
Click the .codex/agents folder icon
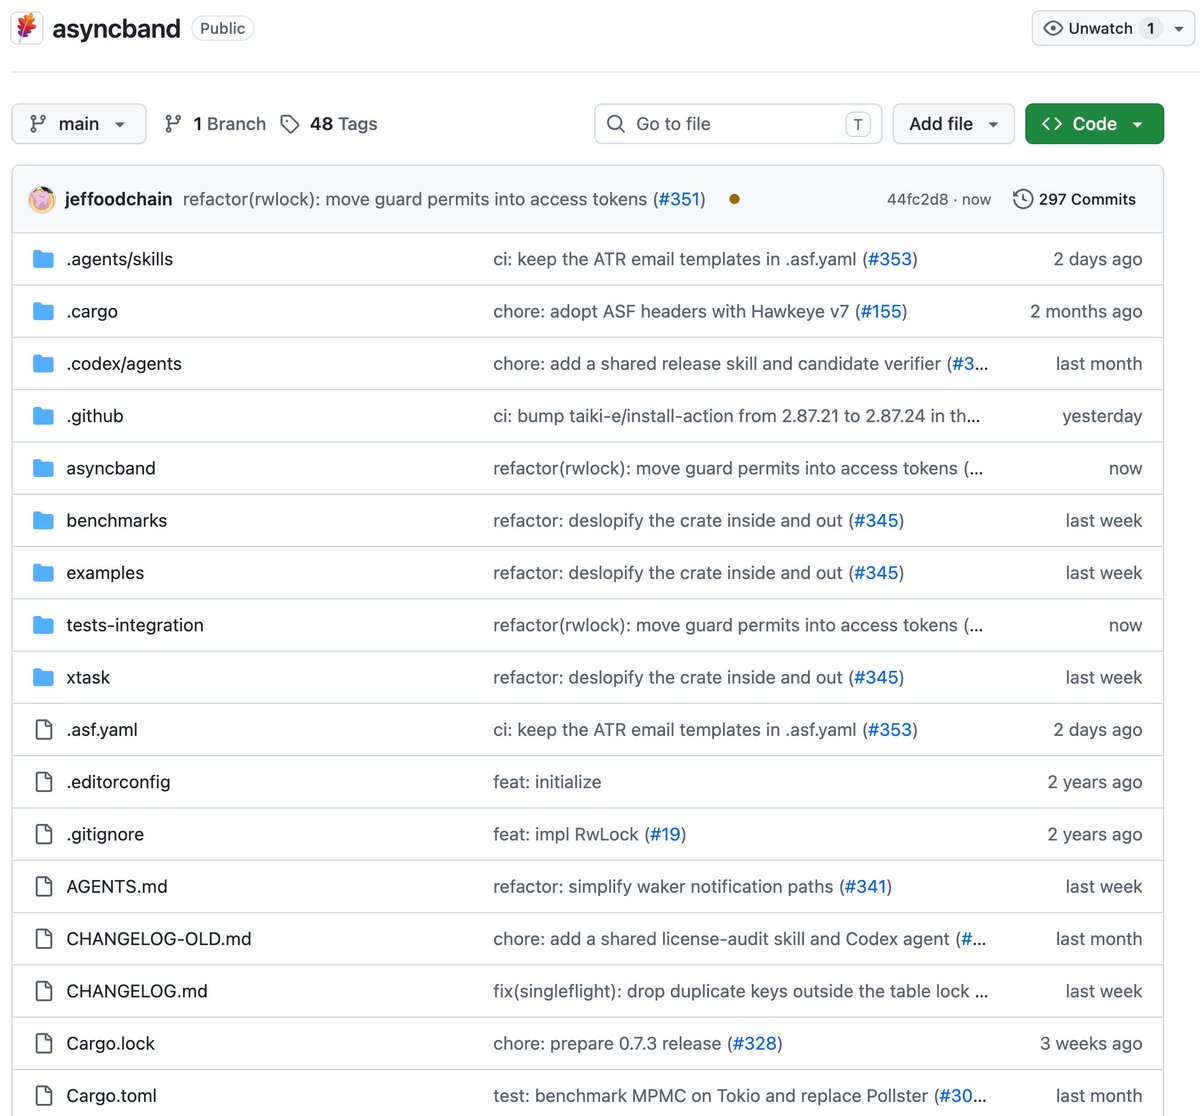click(x=43, y=364)
